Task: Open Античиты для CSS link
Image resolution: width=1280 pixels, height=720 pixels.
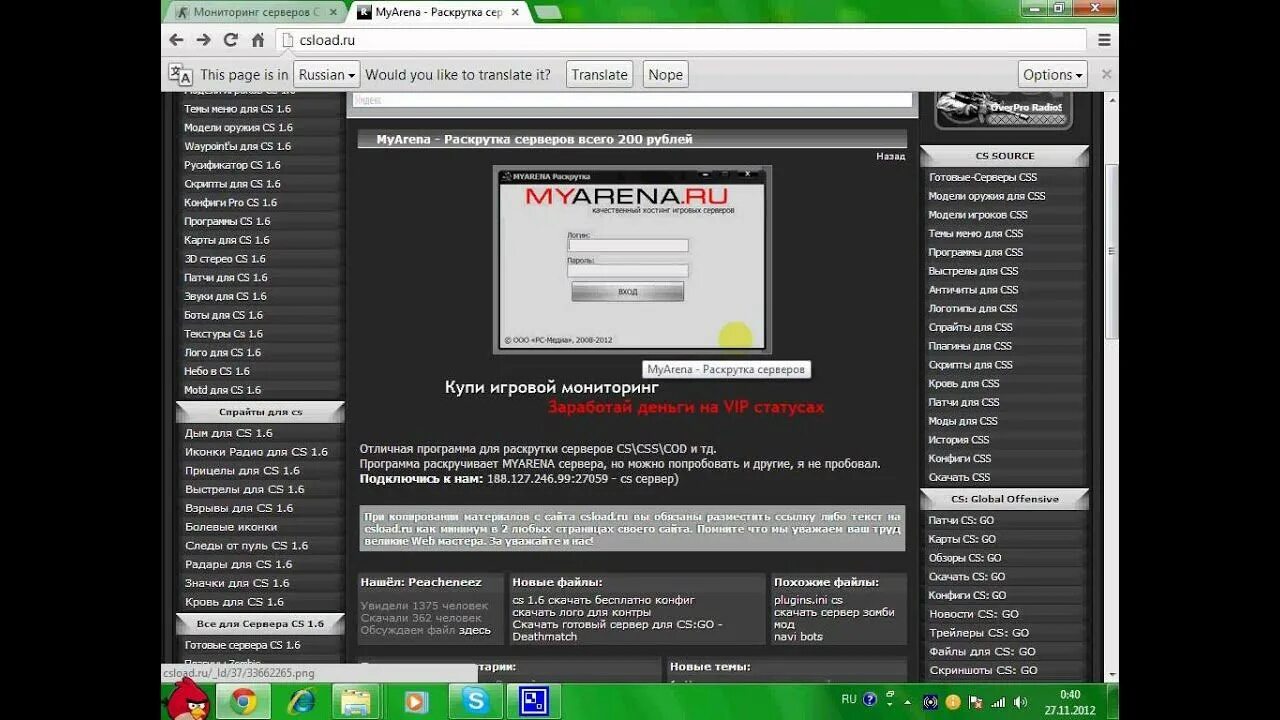Action: (972, 290)
